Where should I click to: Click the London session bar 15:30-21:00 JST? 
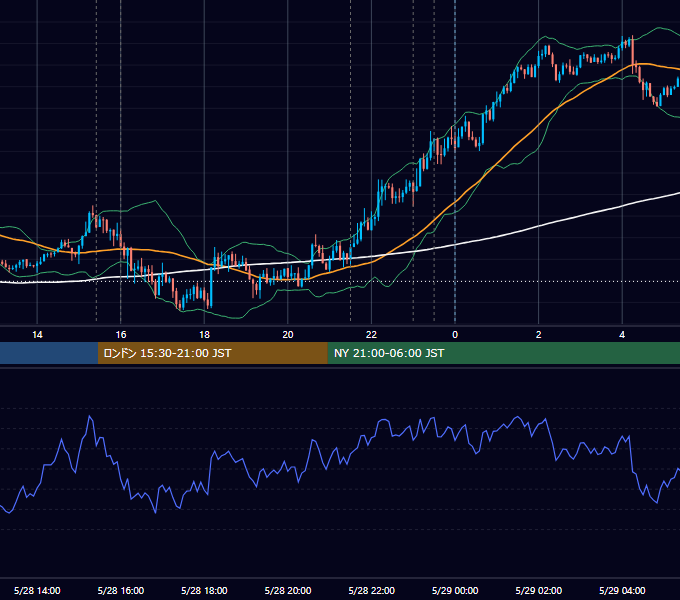click(x=212, y=353)
